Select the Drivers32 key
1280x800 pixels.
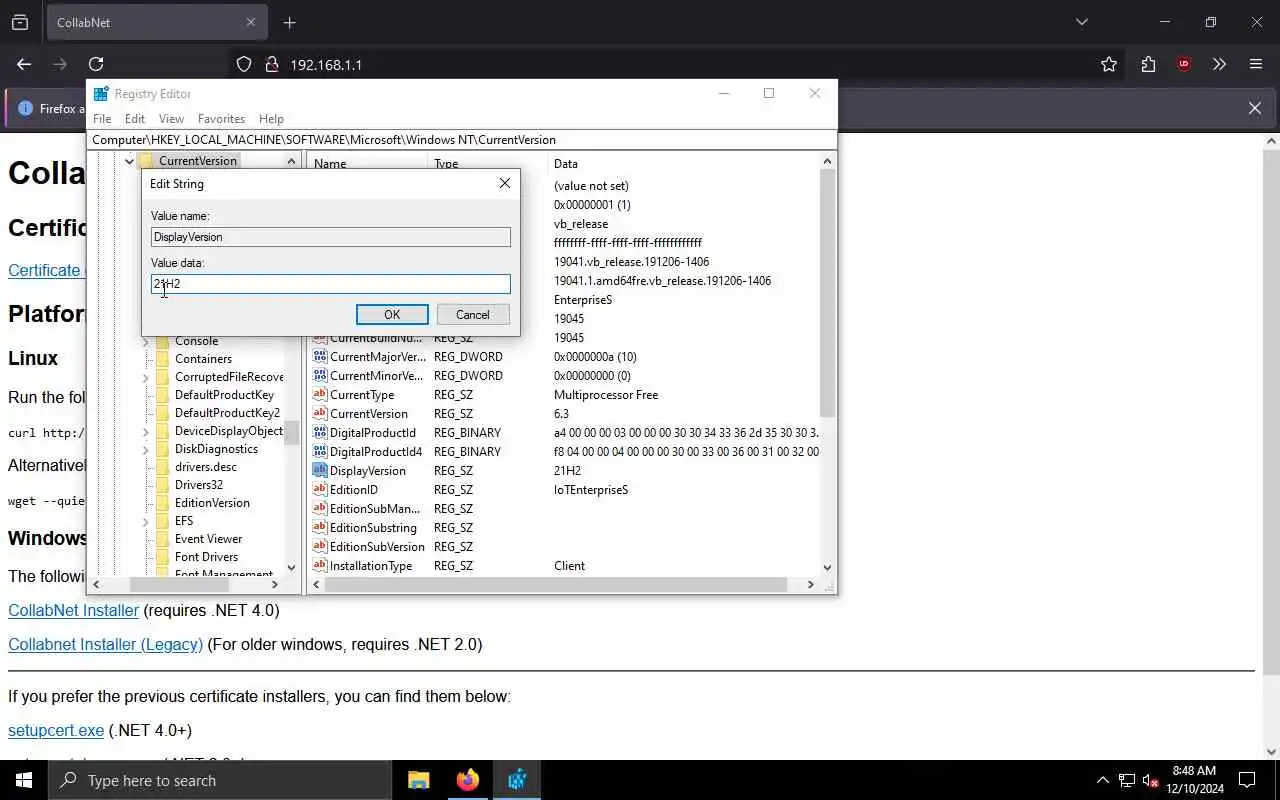[198, 485]
